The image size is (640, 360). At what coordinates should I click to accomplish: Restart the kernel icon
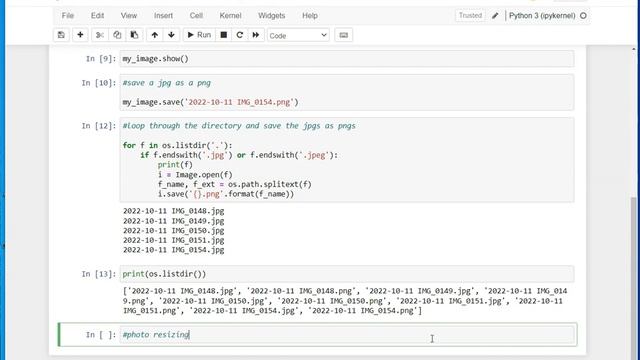click(240, 35)
